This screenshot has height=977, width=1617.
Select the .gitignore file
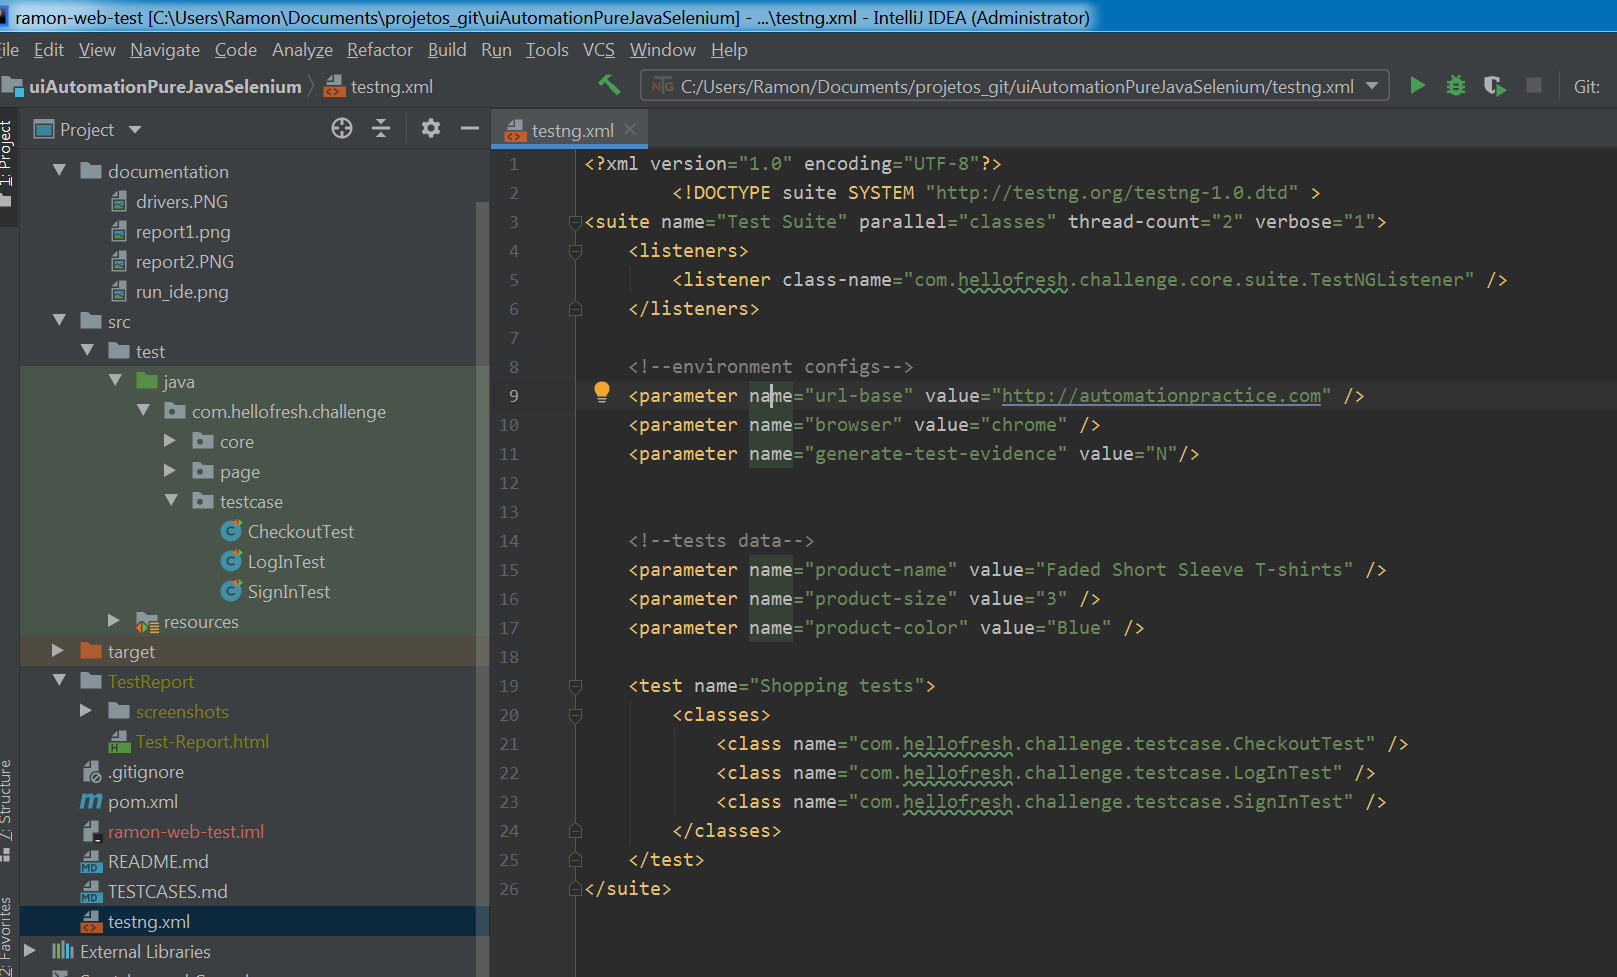click(x=145, y=772)
